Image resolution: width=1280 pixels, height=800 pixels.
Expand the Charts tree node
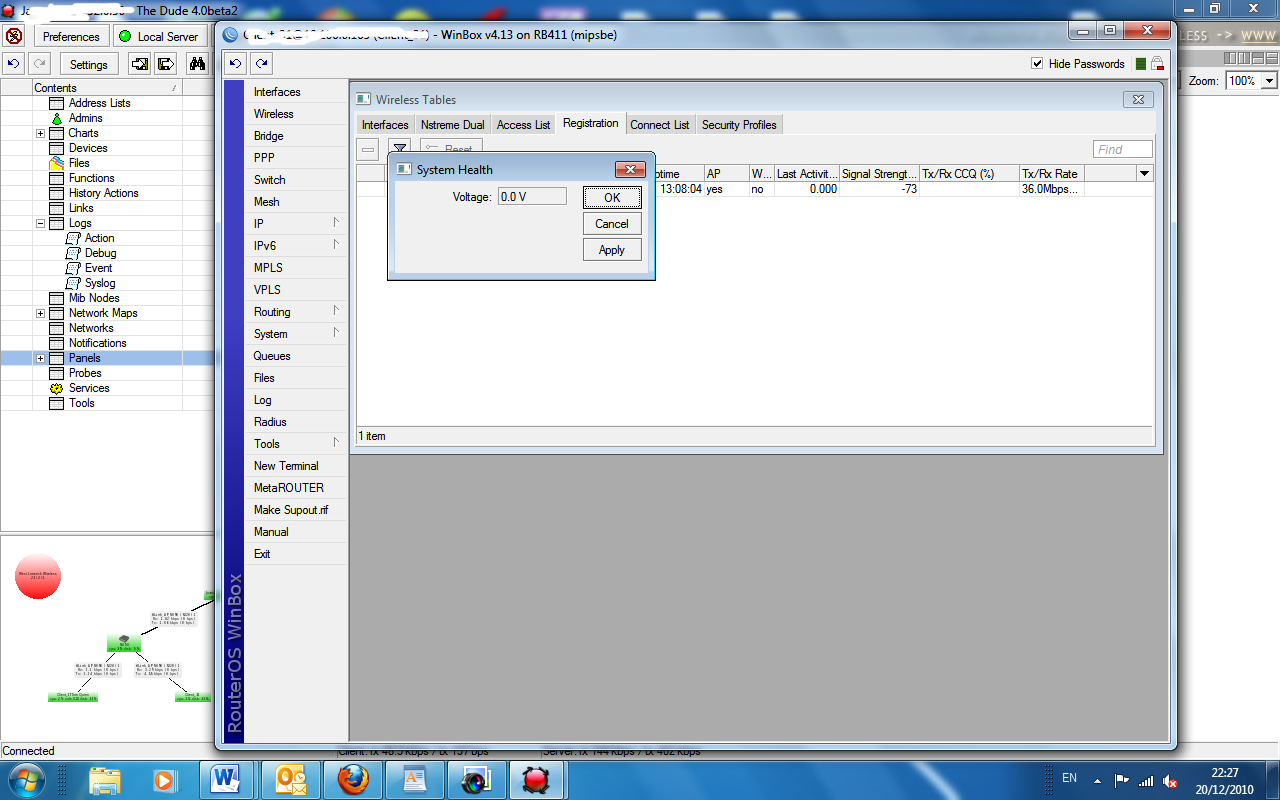click(40, 133)
